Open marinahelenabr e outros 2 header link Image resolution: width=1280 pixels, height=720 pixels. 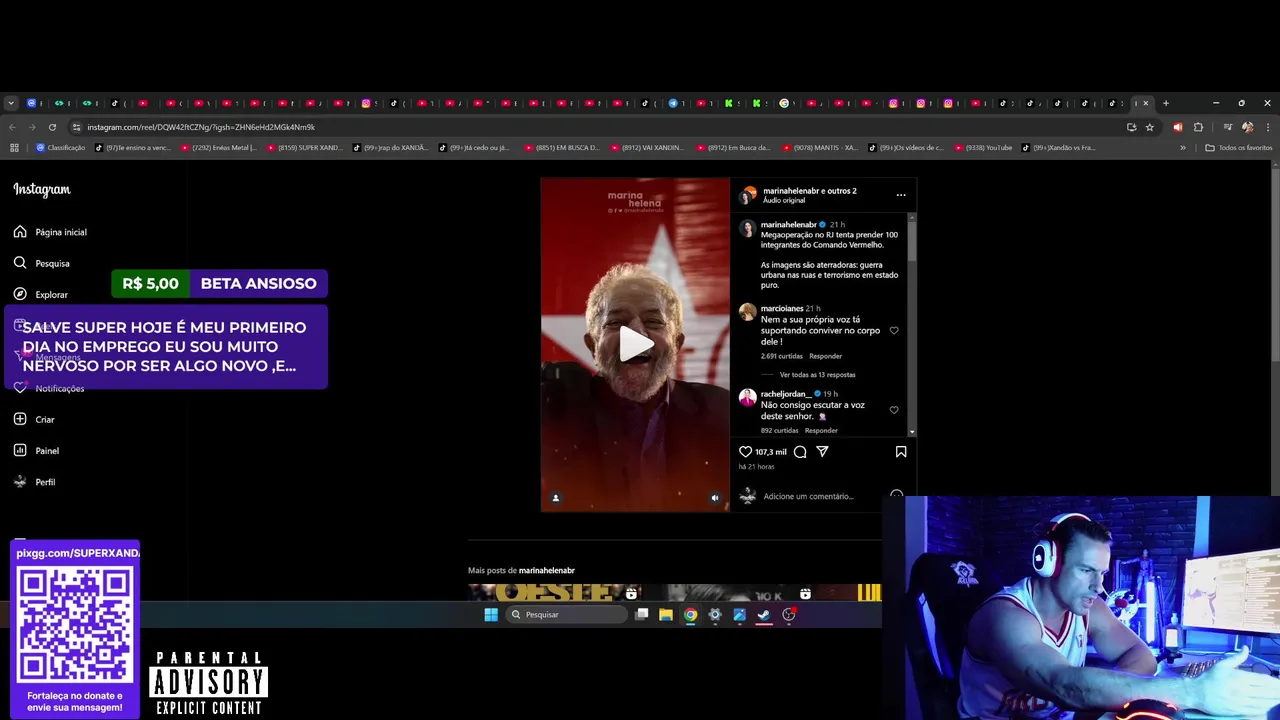[809, 190]
